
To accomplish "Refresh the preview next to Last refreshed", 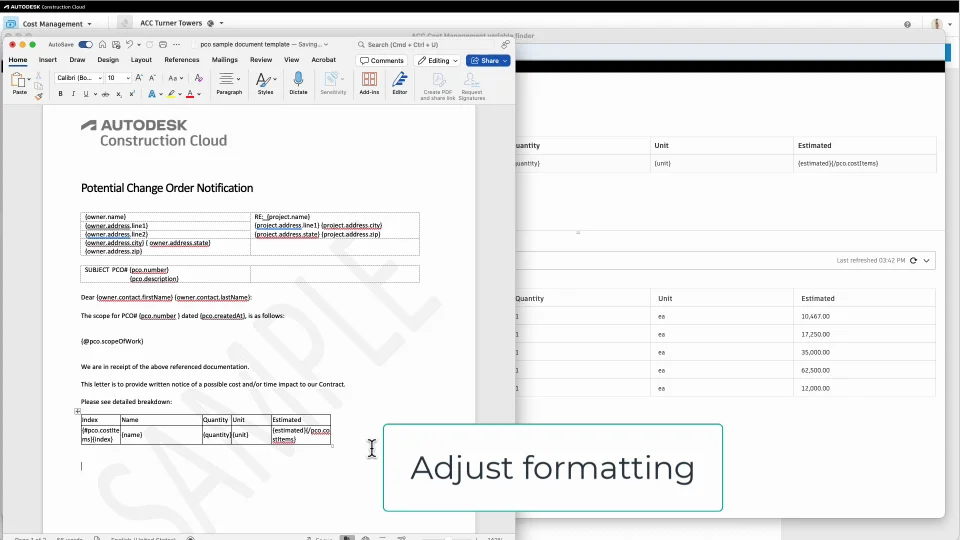I will pyautogui.click(x=913, y=260).
